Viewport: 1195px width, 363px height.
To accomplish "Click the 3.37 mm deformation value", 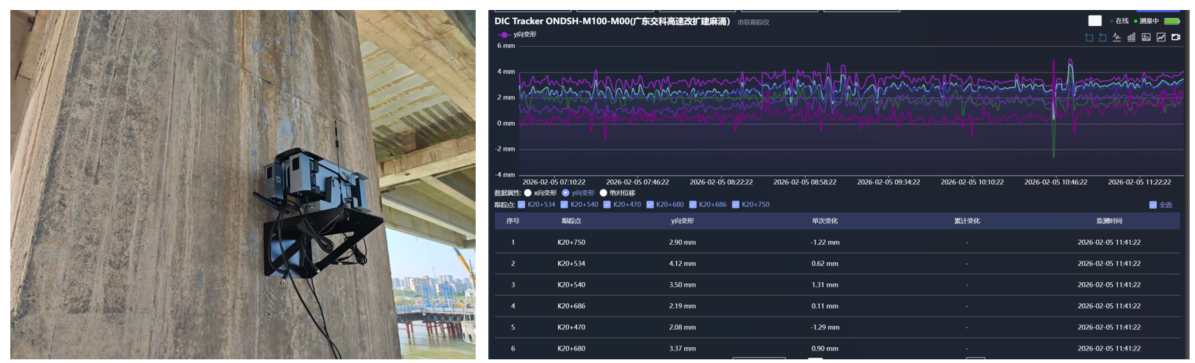I will 681,349.
